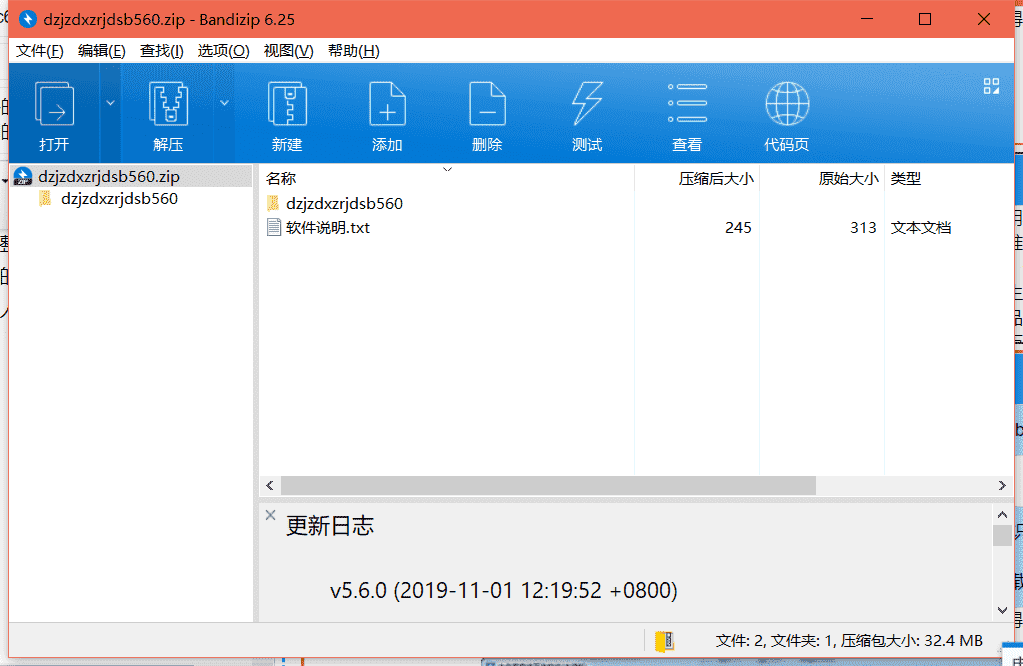Click the v5.6.0 version line
The height and width of the screenshot is (666, 1023).
(x=504, y=590)
